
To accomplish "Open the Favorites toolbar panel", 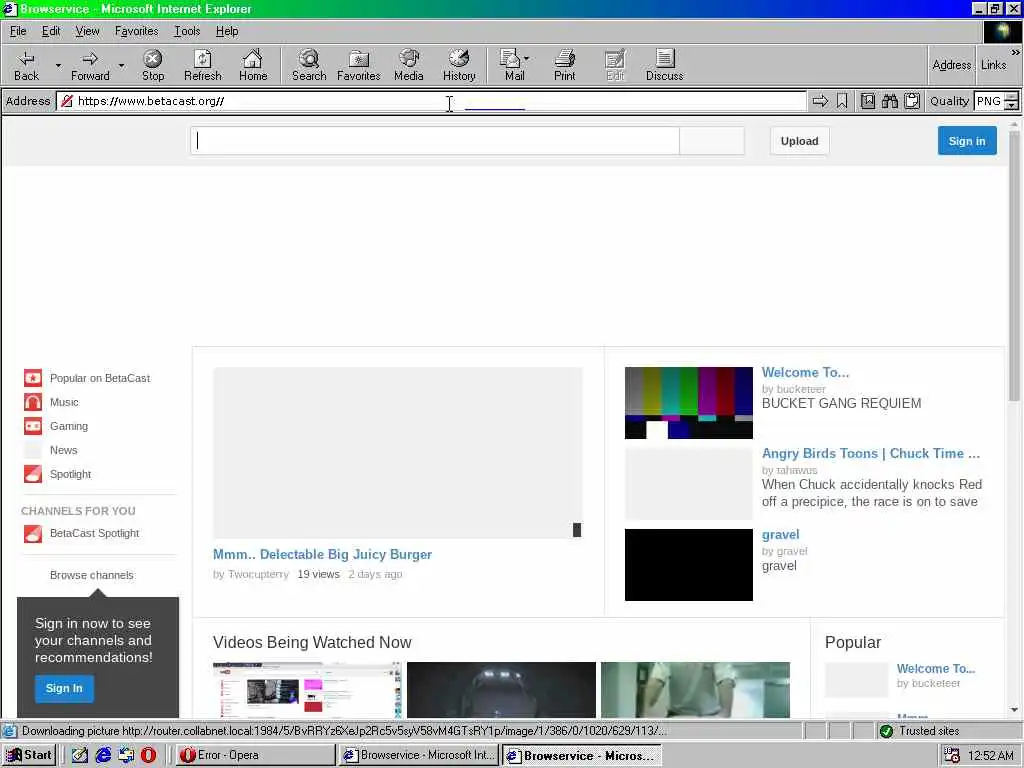I will tap(359, 65).
